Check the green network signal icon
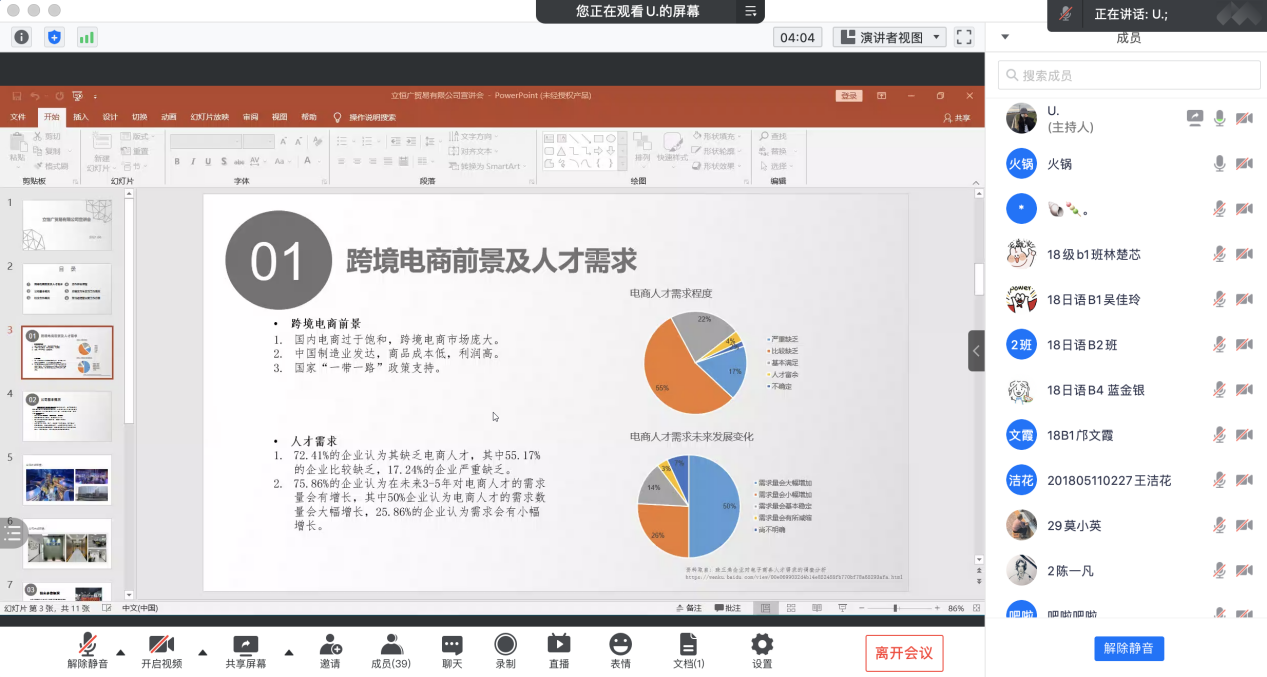The image size is (1267, 677). tap(87, 37)
